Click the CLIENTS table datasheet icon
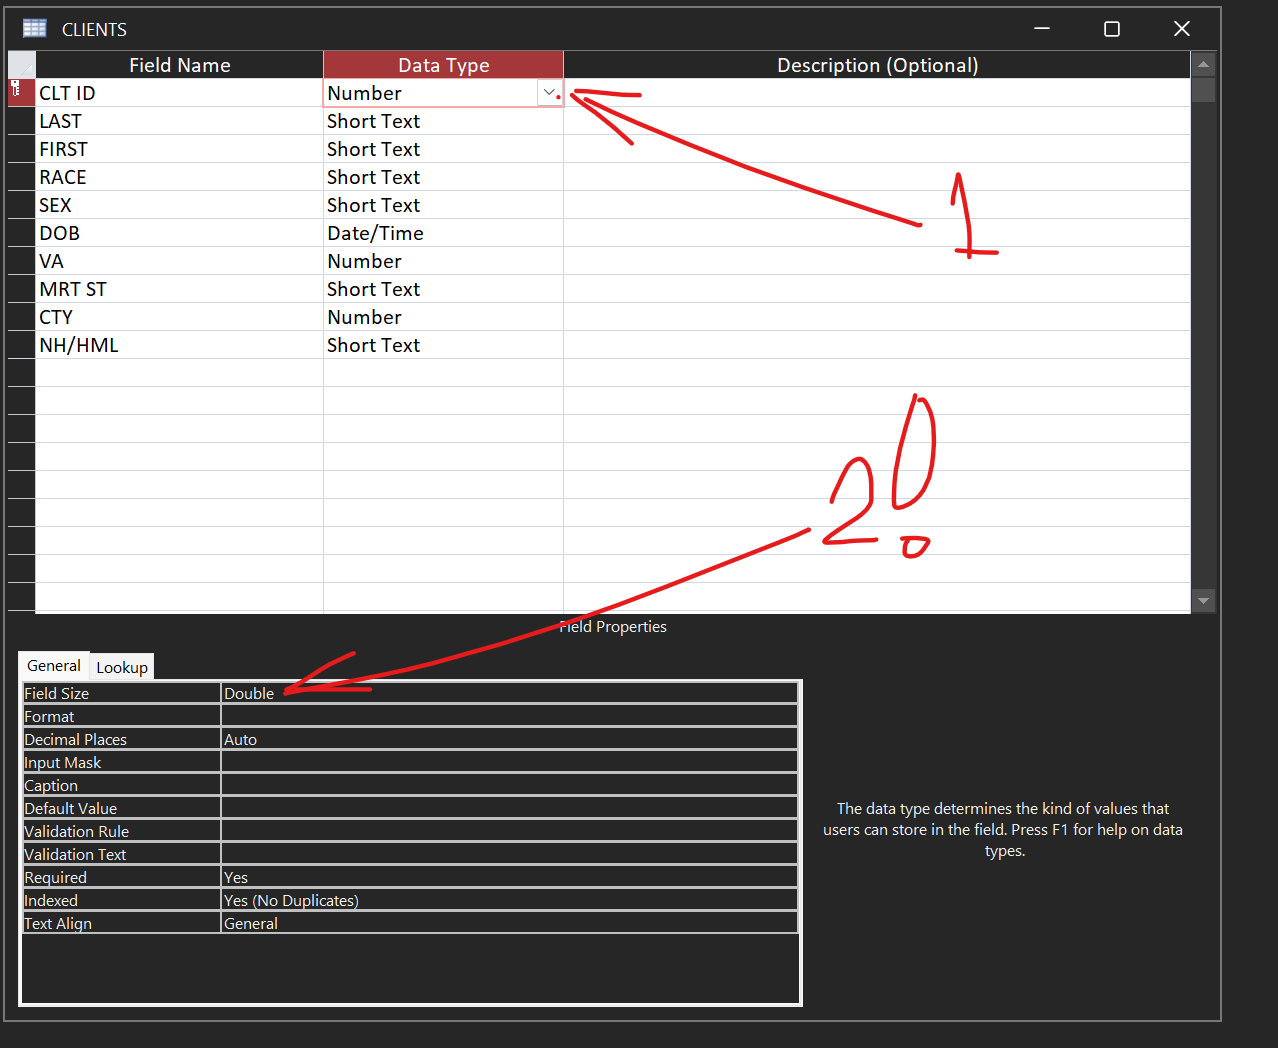The height and width of the screenshot is (1048, 1278). coord(35,28)
